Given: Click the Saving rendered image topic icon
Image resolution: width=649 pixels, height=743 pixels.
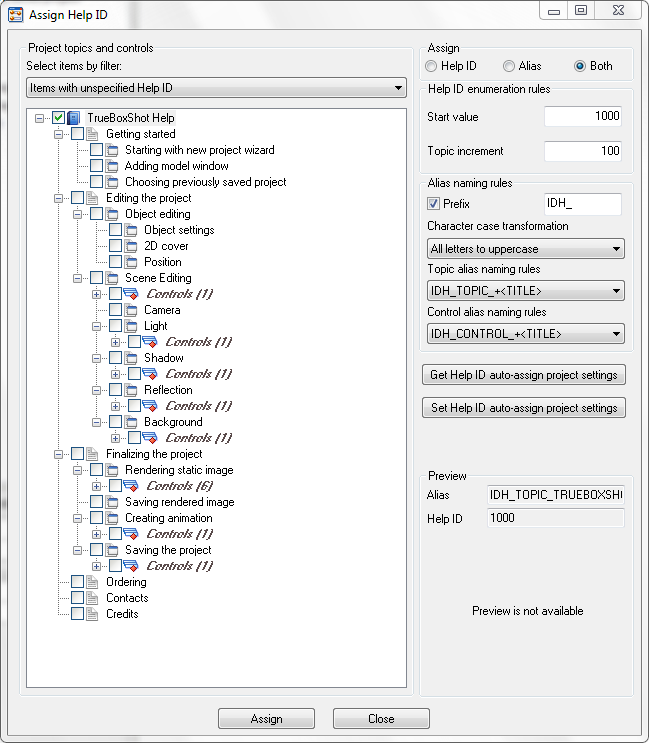Looking at the screenshot, I should pos(112,502).
